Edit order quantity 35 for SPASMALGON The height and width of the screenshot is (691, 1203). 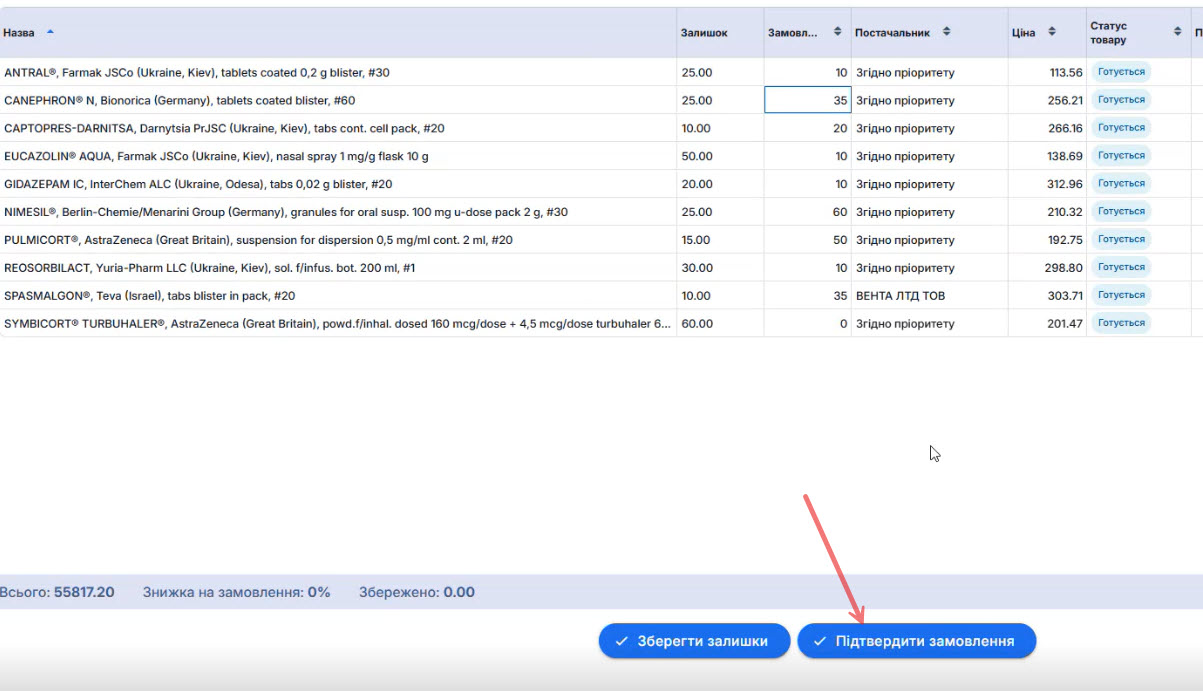tap(807, 296)
